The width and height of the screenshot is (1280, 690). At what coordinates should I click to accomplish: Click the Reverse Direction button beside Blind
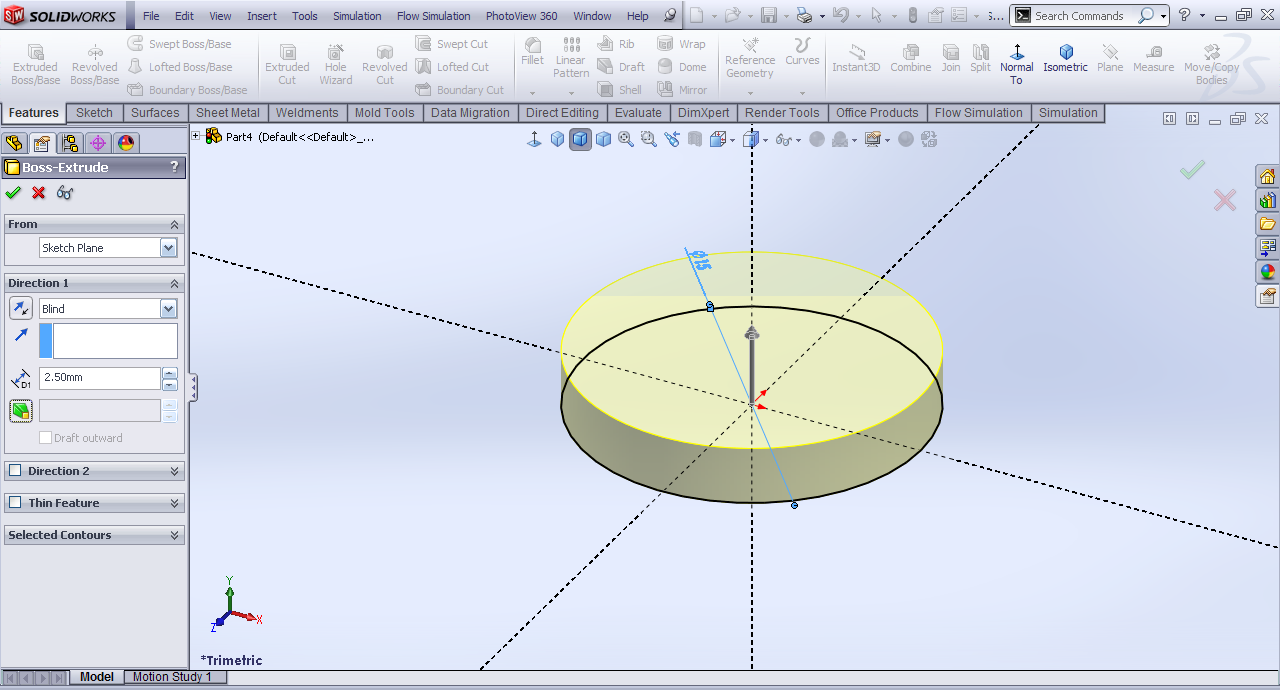coord(20,309)
